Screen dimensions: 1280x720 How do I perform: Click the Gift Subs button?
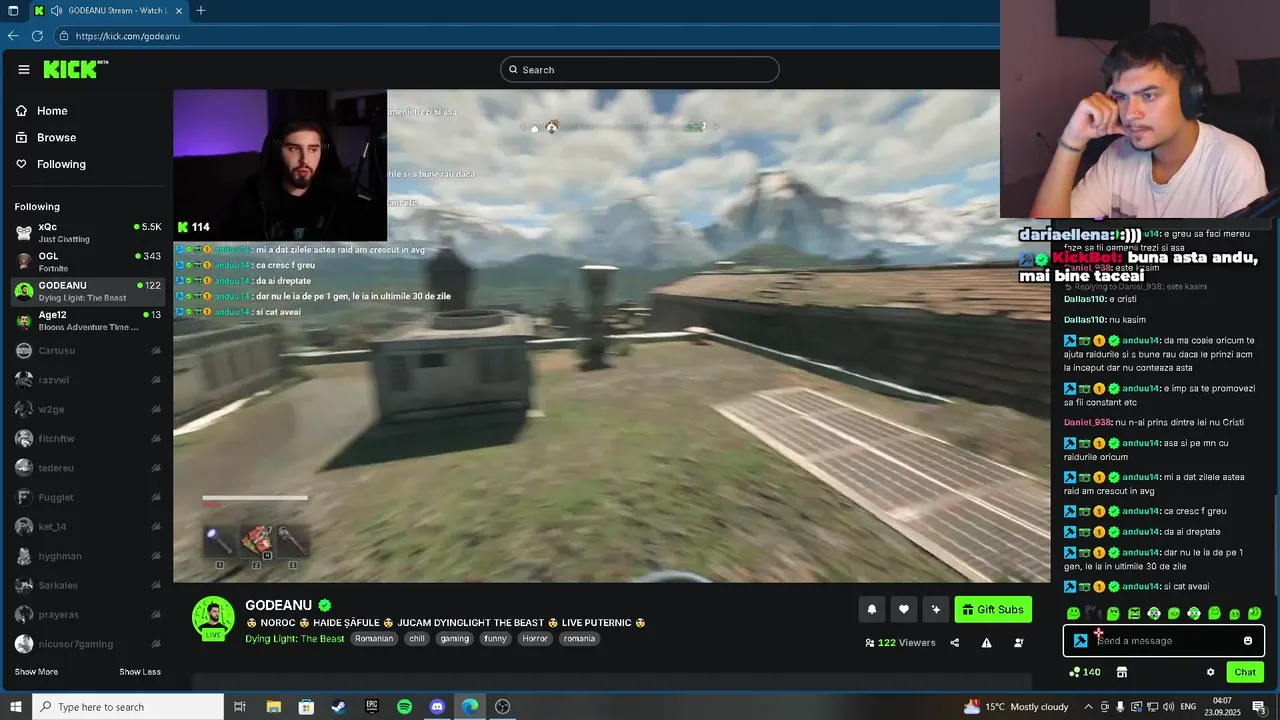point(993,609)
